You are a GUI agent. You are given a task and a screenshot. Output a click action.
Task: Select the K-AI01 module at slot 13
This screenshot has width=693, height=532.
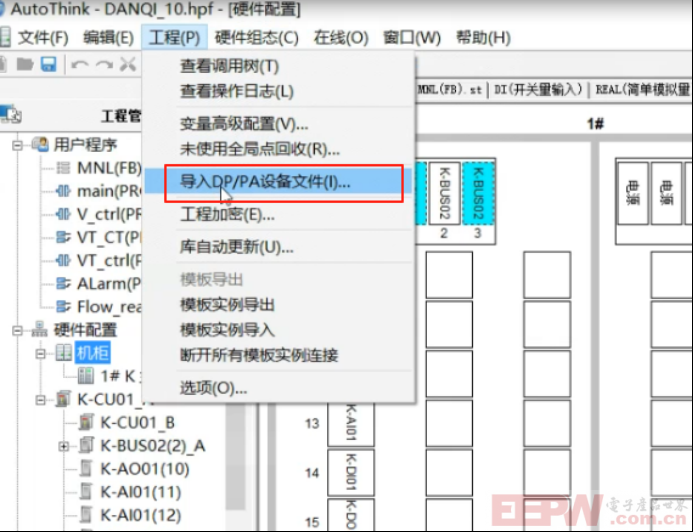(351, 423)
